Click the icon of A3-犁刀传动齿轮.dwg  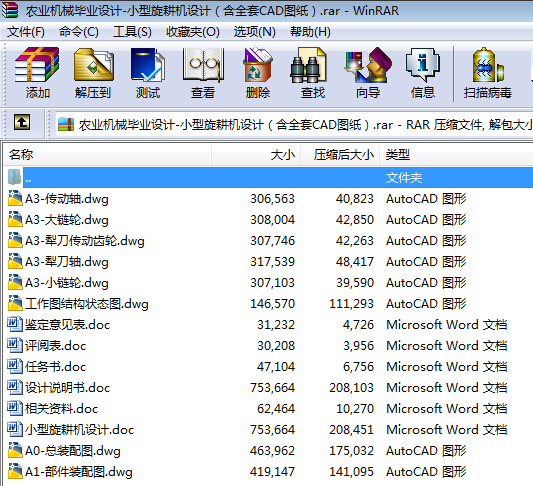15,240
